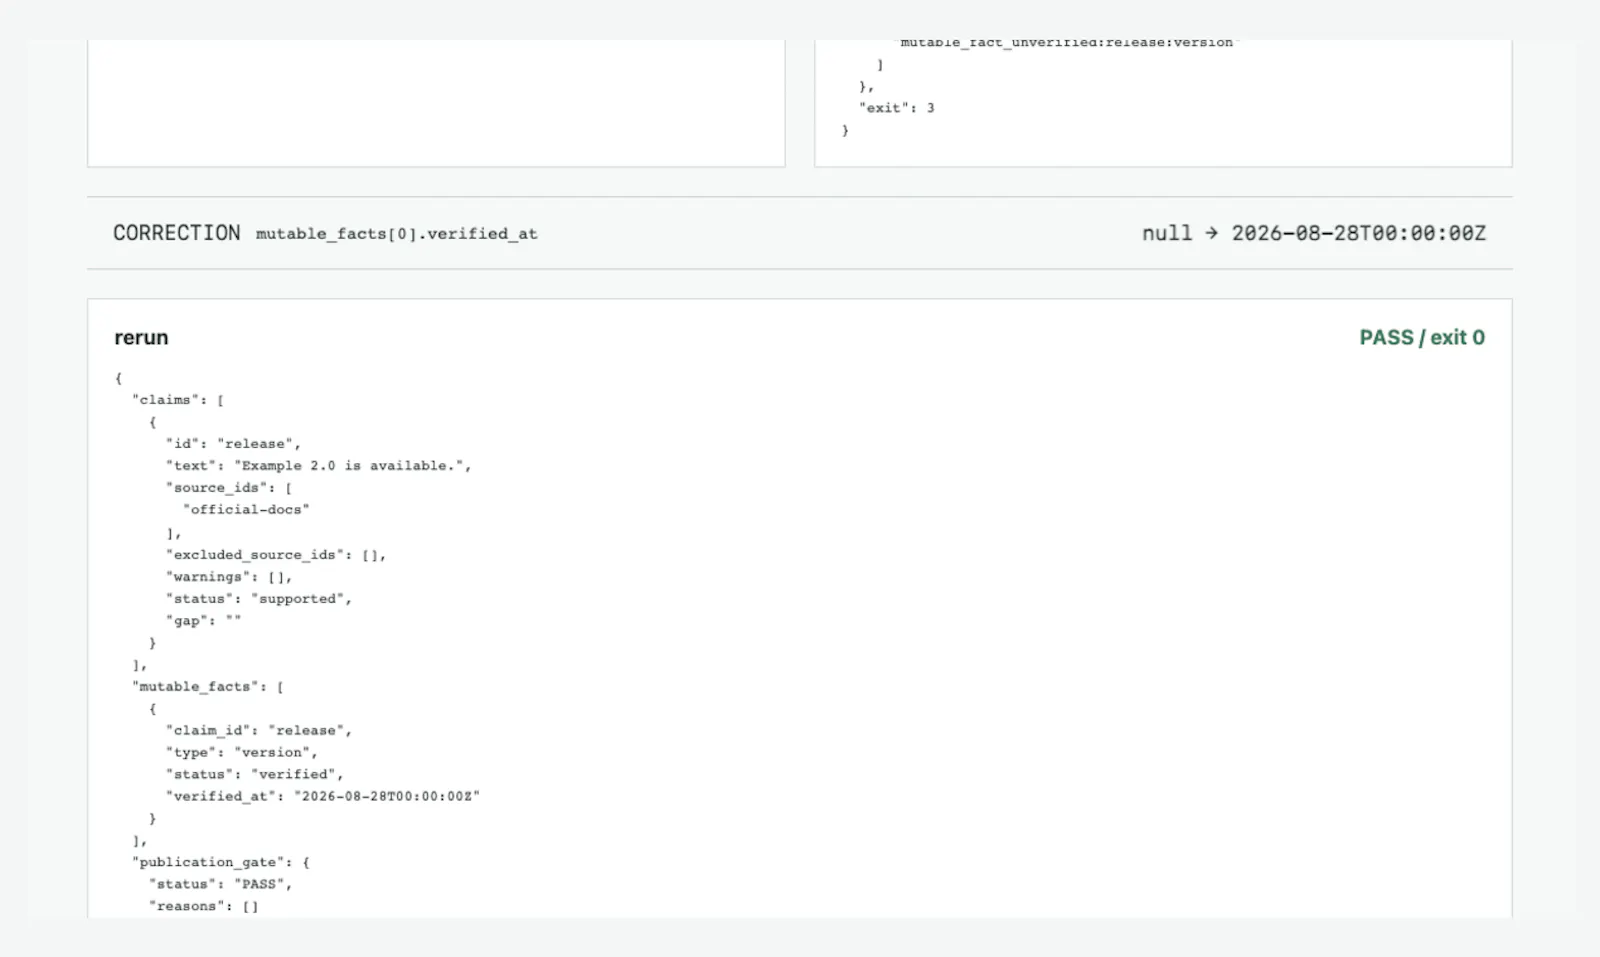Click the rerun heading

coord(141,338)
